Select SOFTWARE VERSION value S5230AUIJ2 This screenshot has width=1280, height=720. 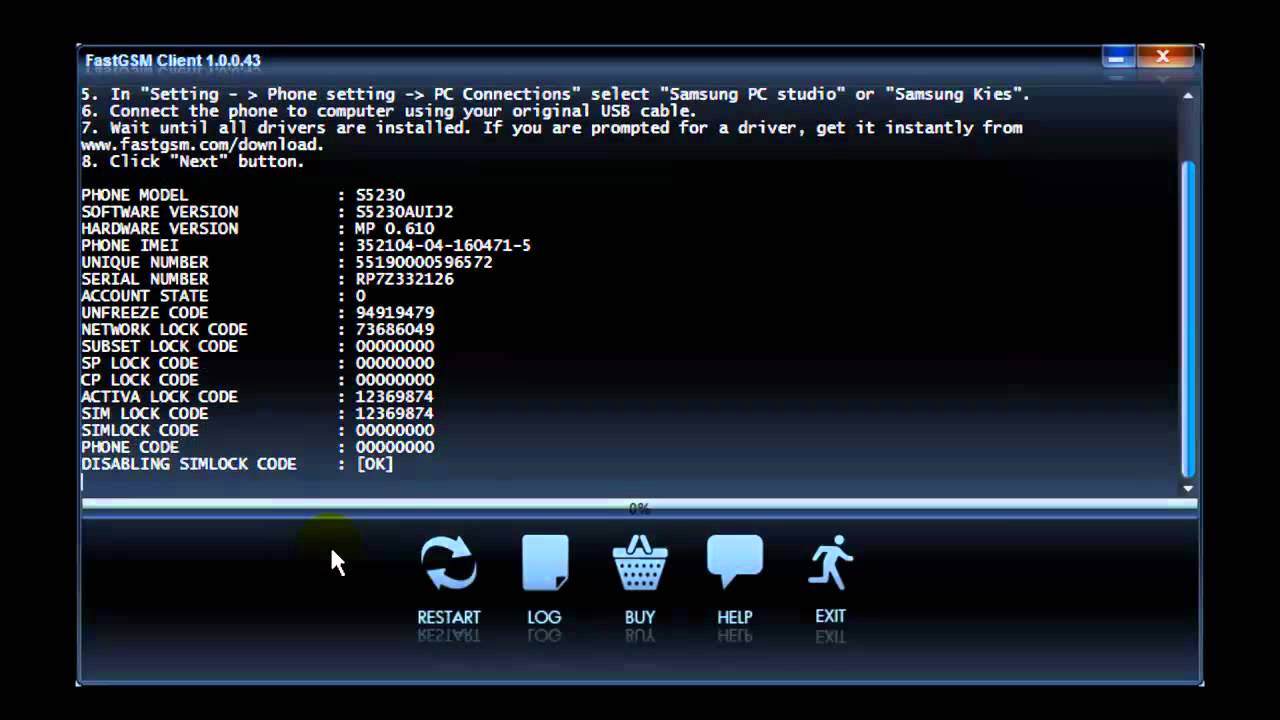[405, 212]
